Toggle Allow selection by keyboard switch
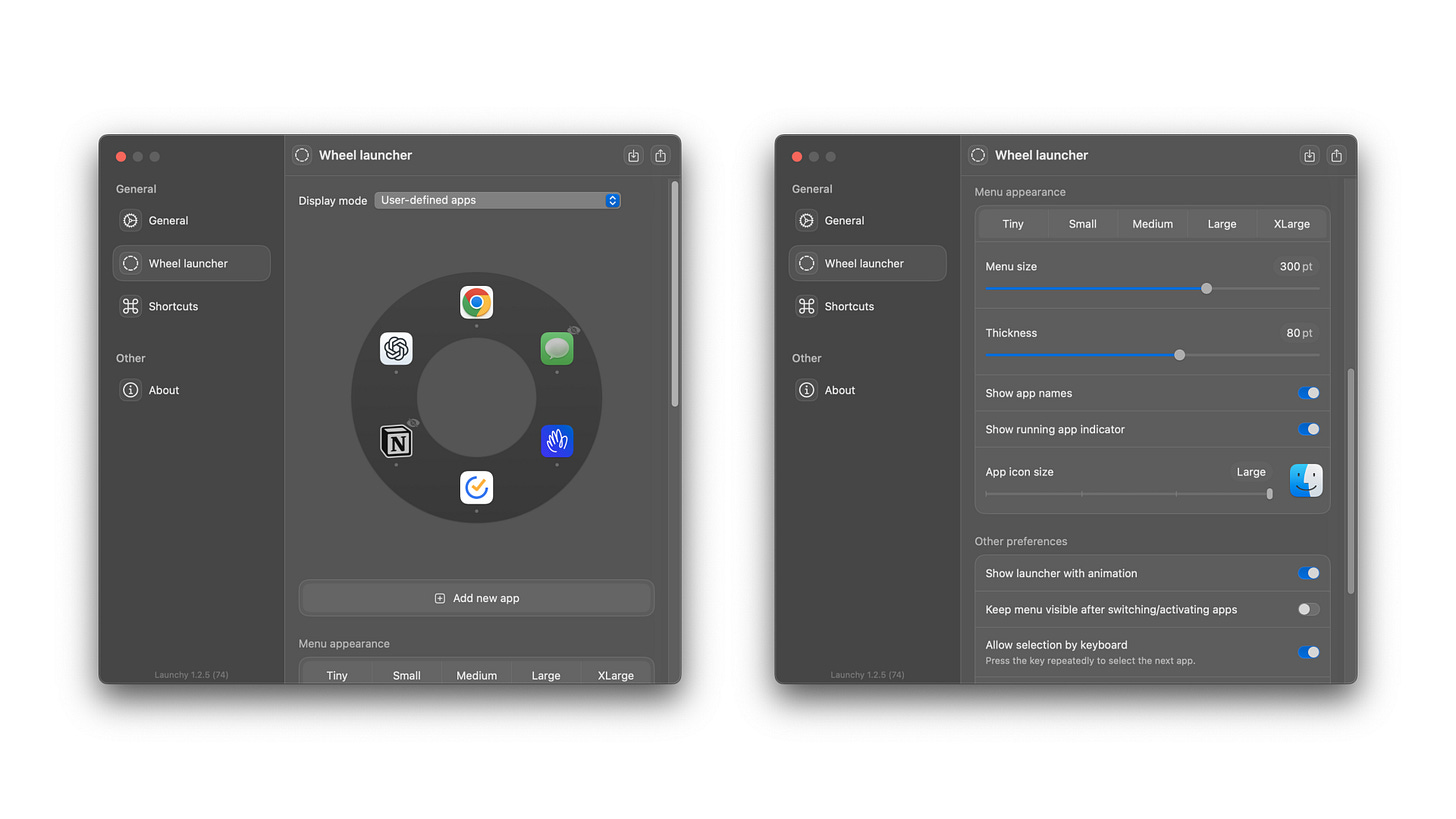The height and width of the screenshot is (819, 1456). (1308, 652)
